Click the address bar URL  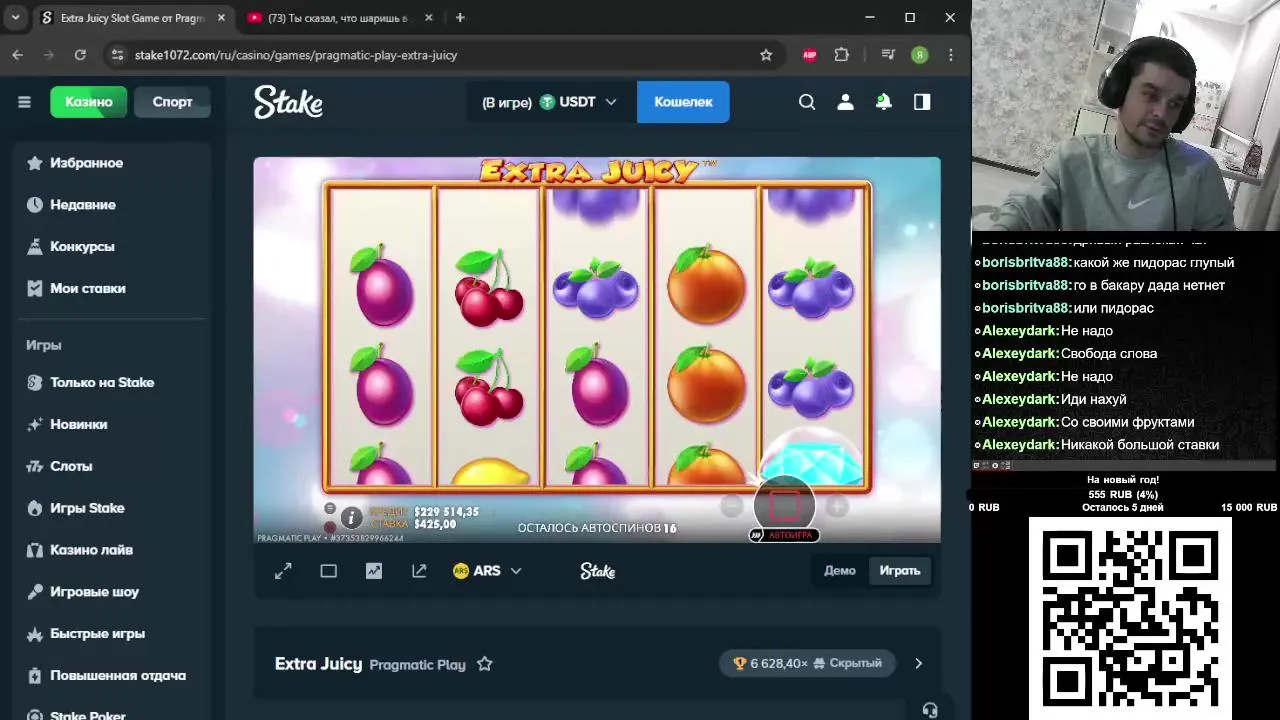click(296, 55)
